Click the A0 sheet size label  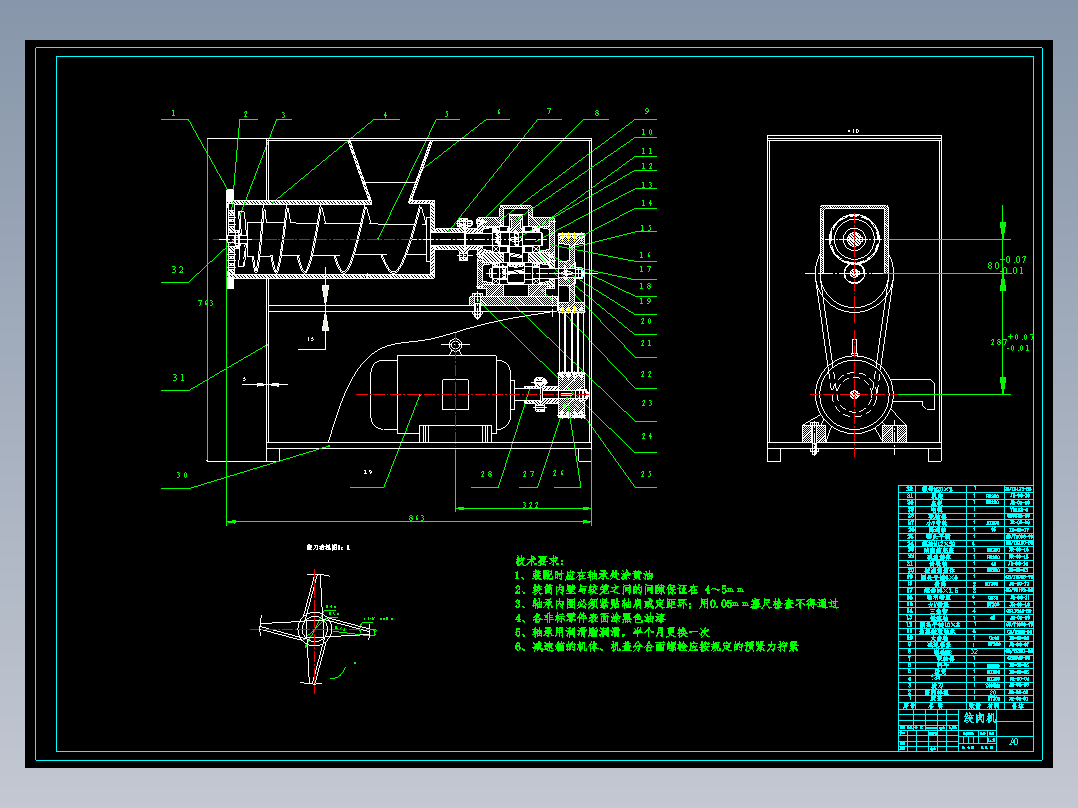[x=1013, y=742]
